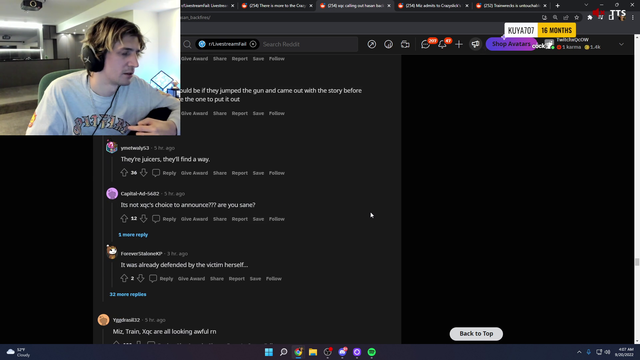Open the taskbar clock and date
The image size is (640, 360).
point(624,352)
